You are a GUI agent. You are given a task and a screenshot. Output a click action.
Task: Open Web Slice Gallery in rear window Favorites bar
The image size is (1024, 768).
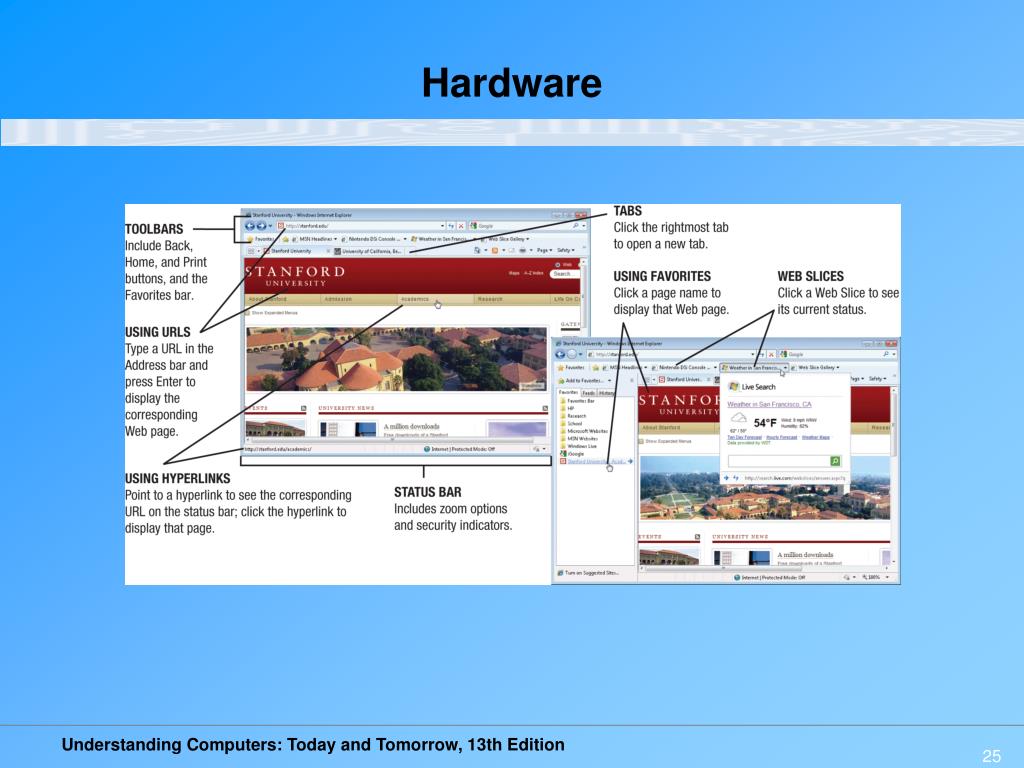click(x=504, y=239)
